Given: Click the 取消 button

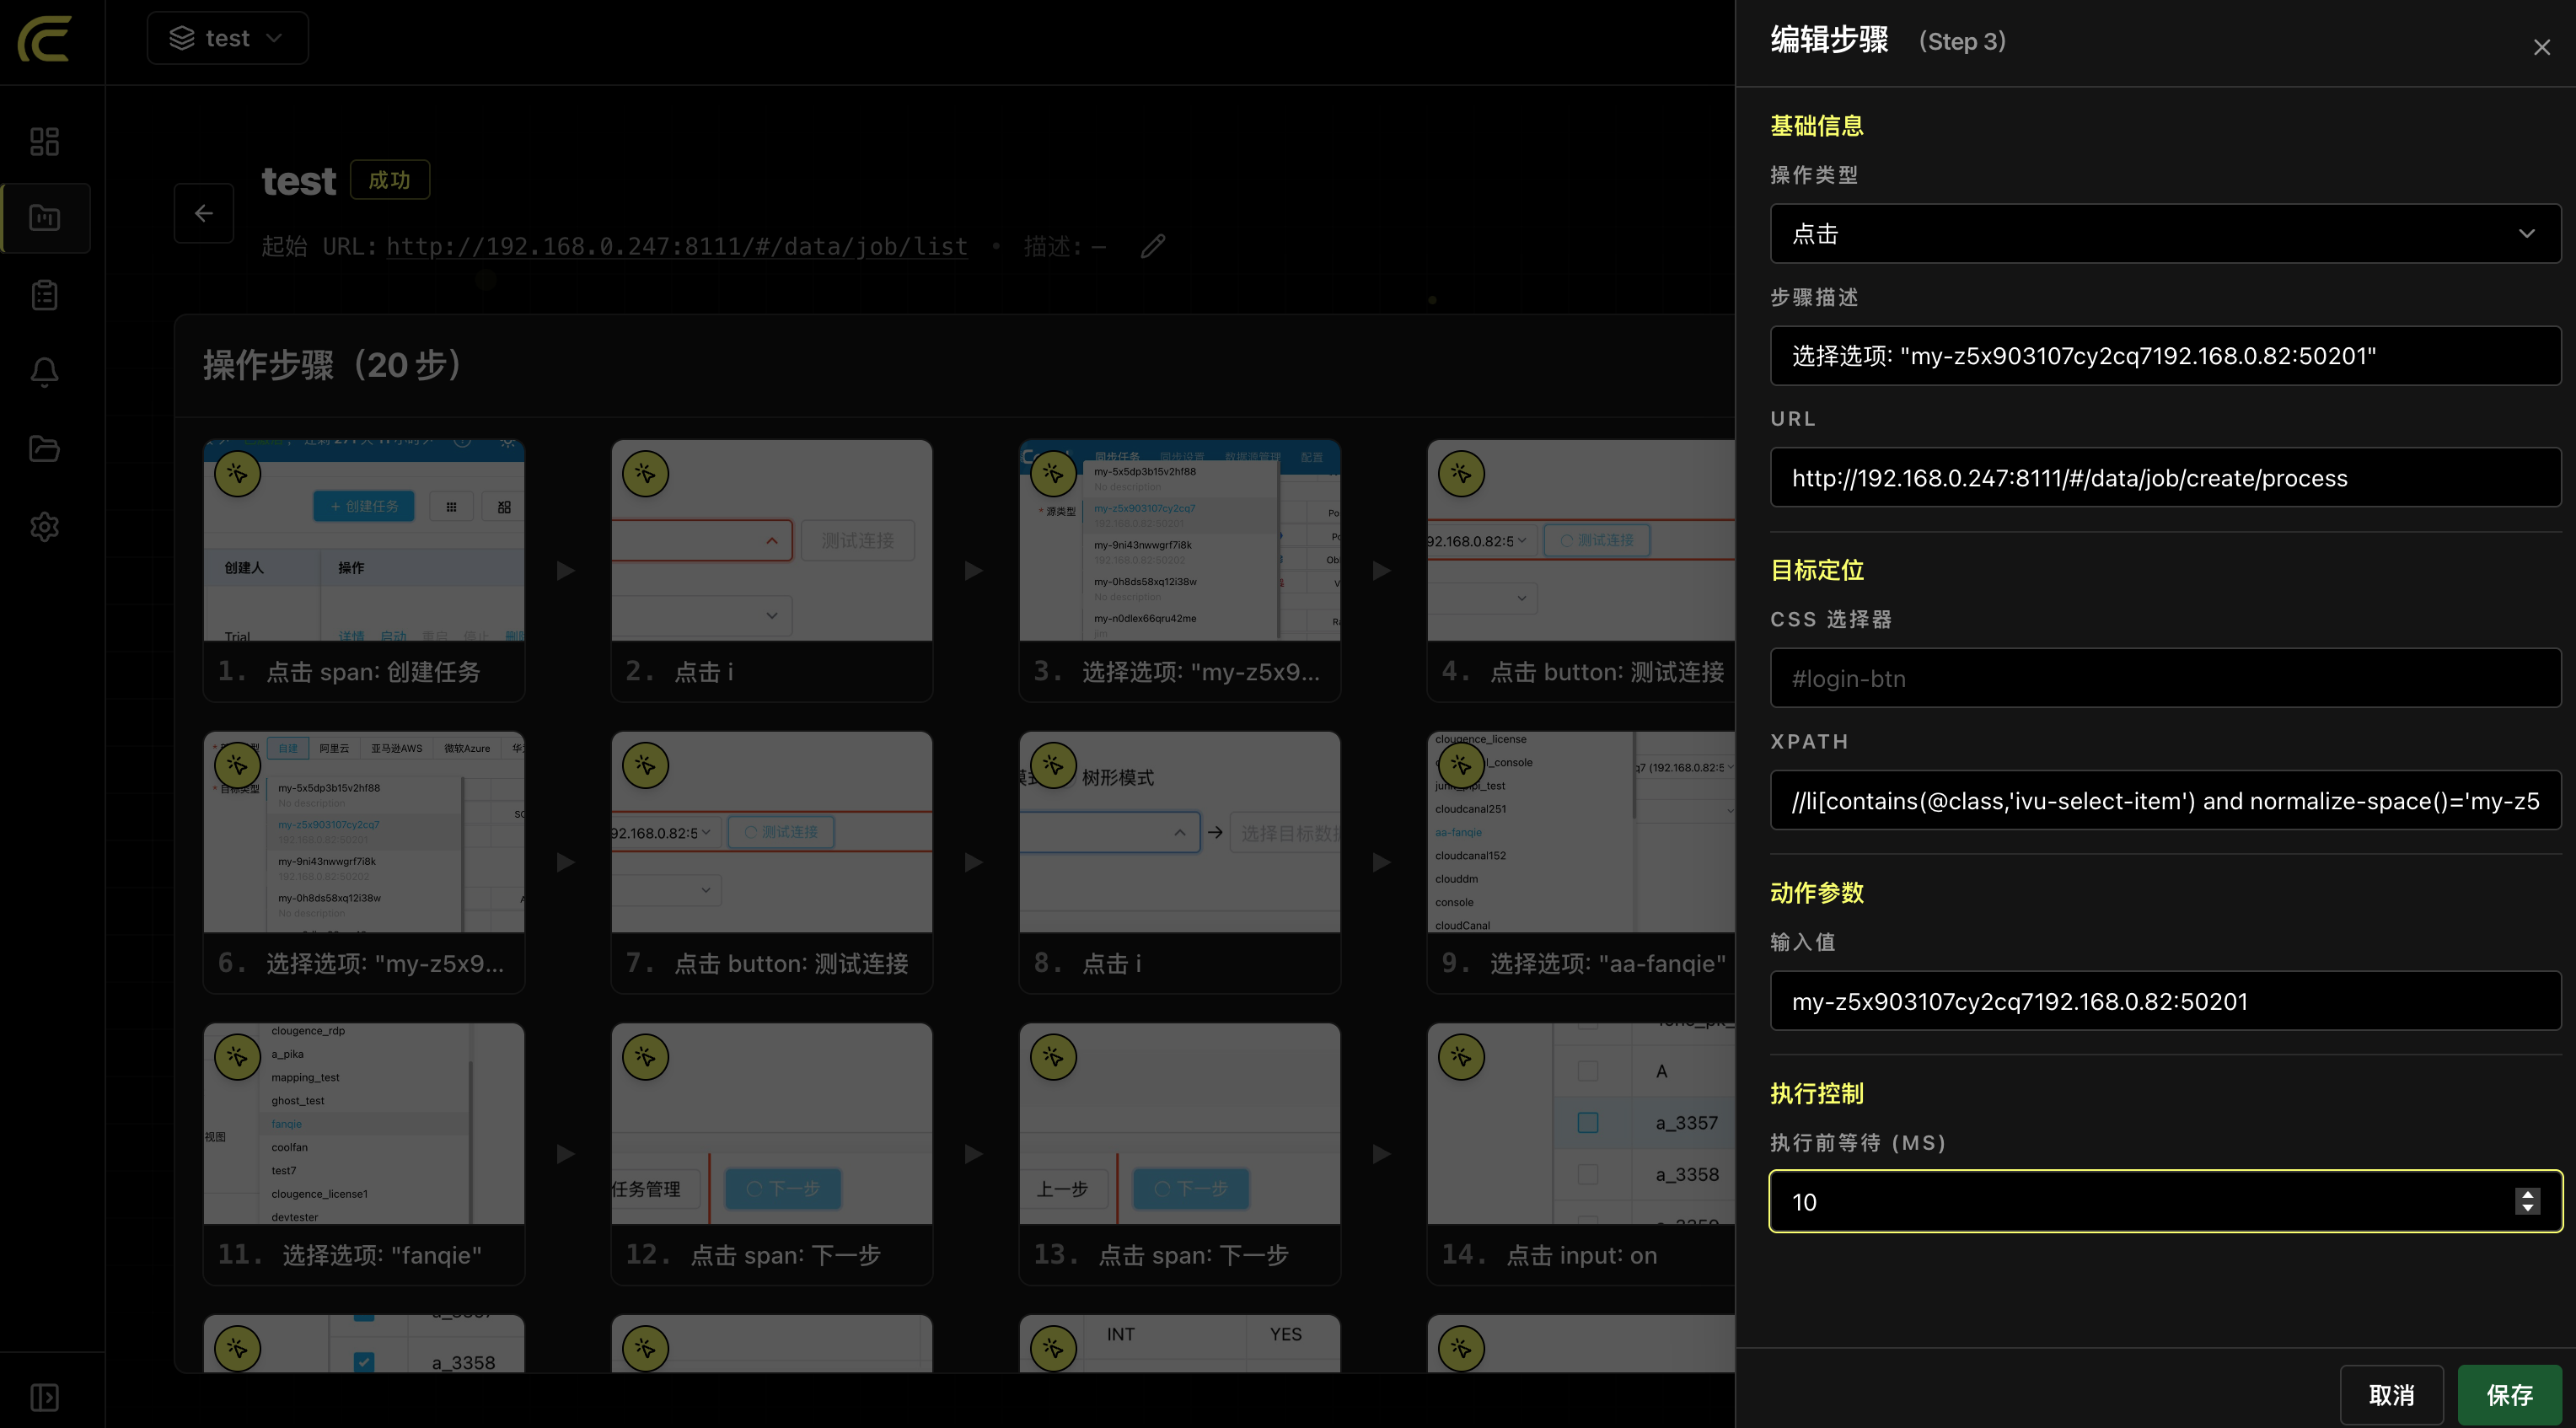Looking at the screenshot, I should tap(2391, 1395).
